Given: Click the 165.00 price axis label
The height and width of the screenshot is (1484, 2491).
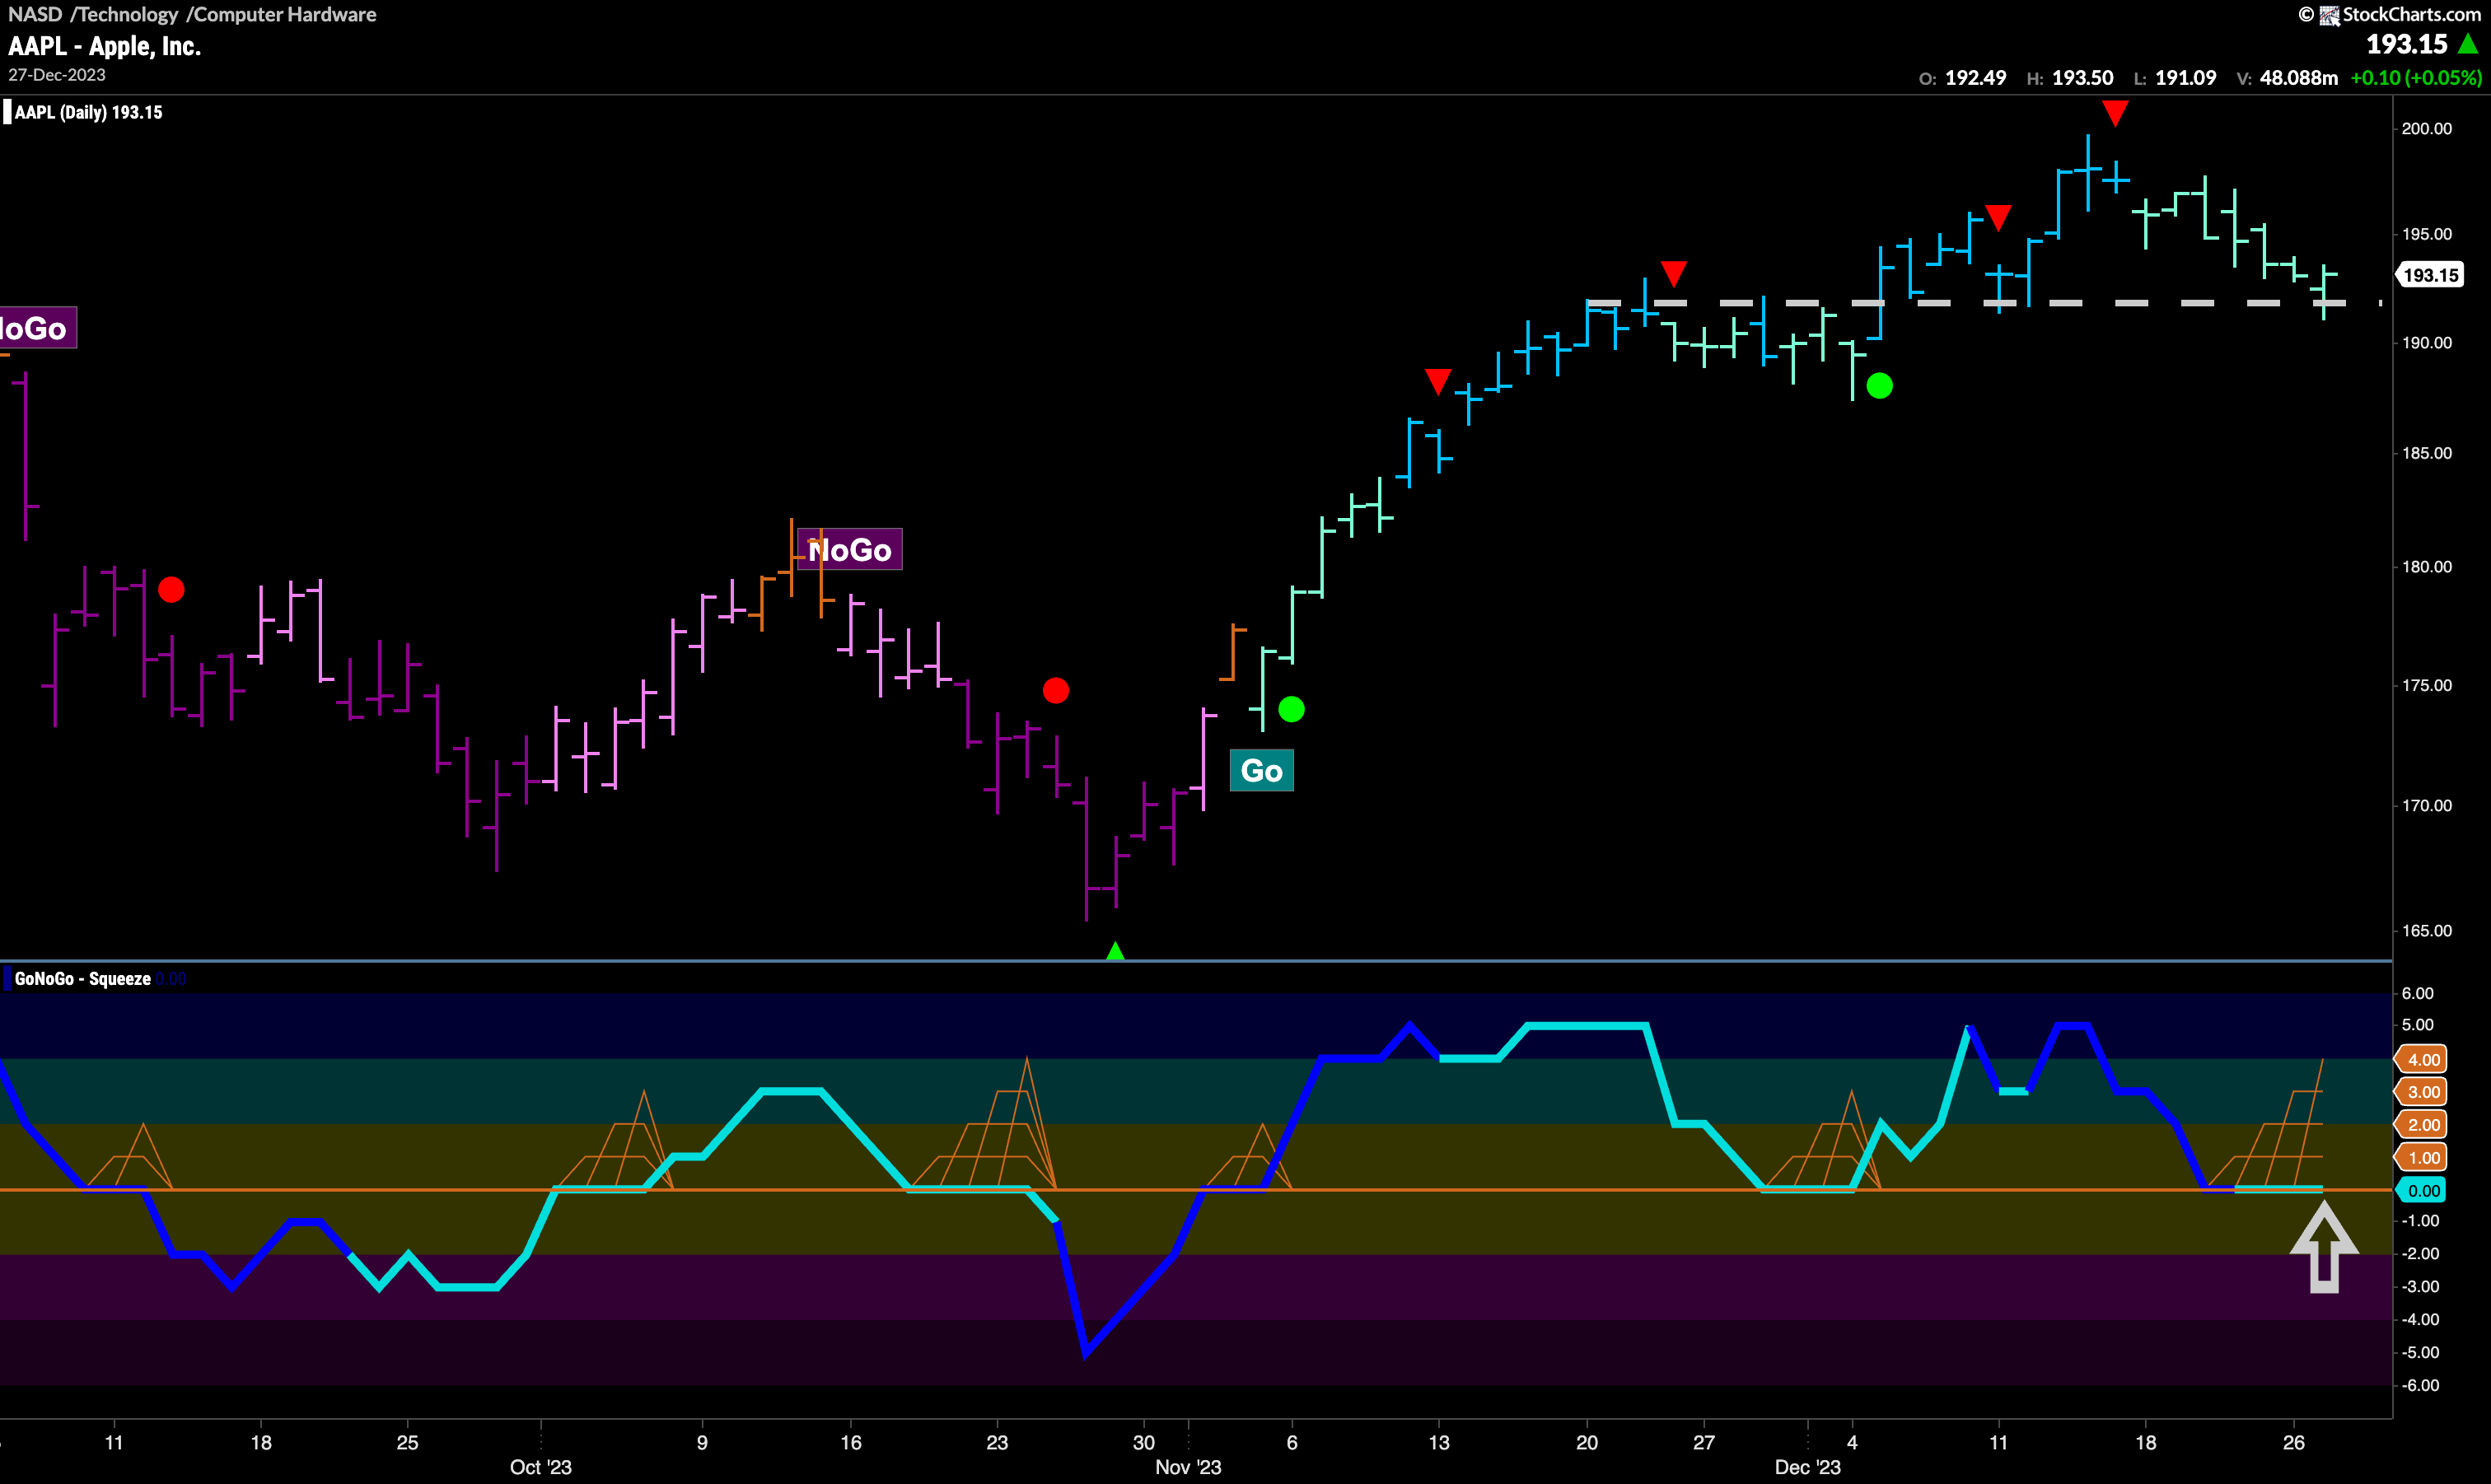Looking at the screenshot, I should (2427, 930).
